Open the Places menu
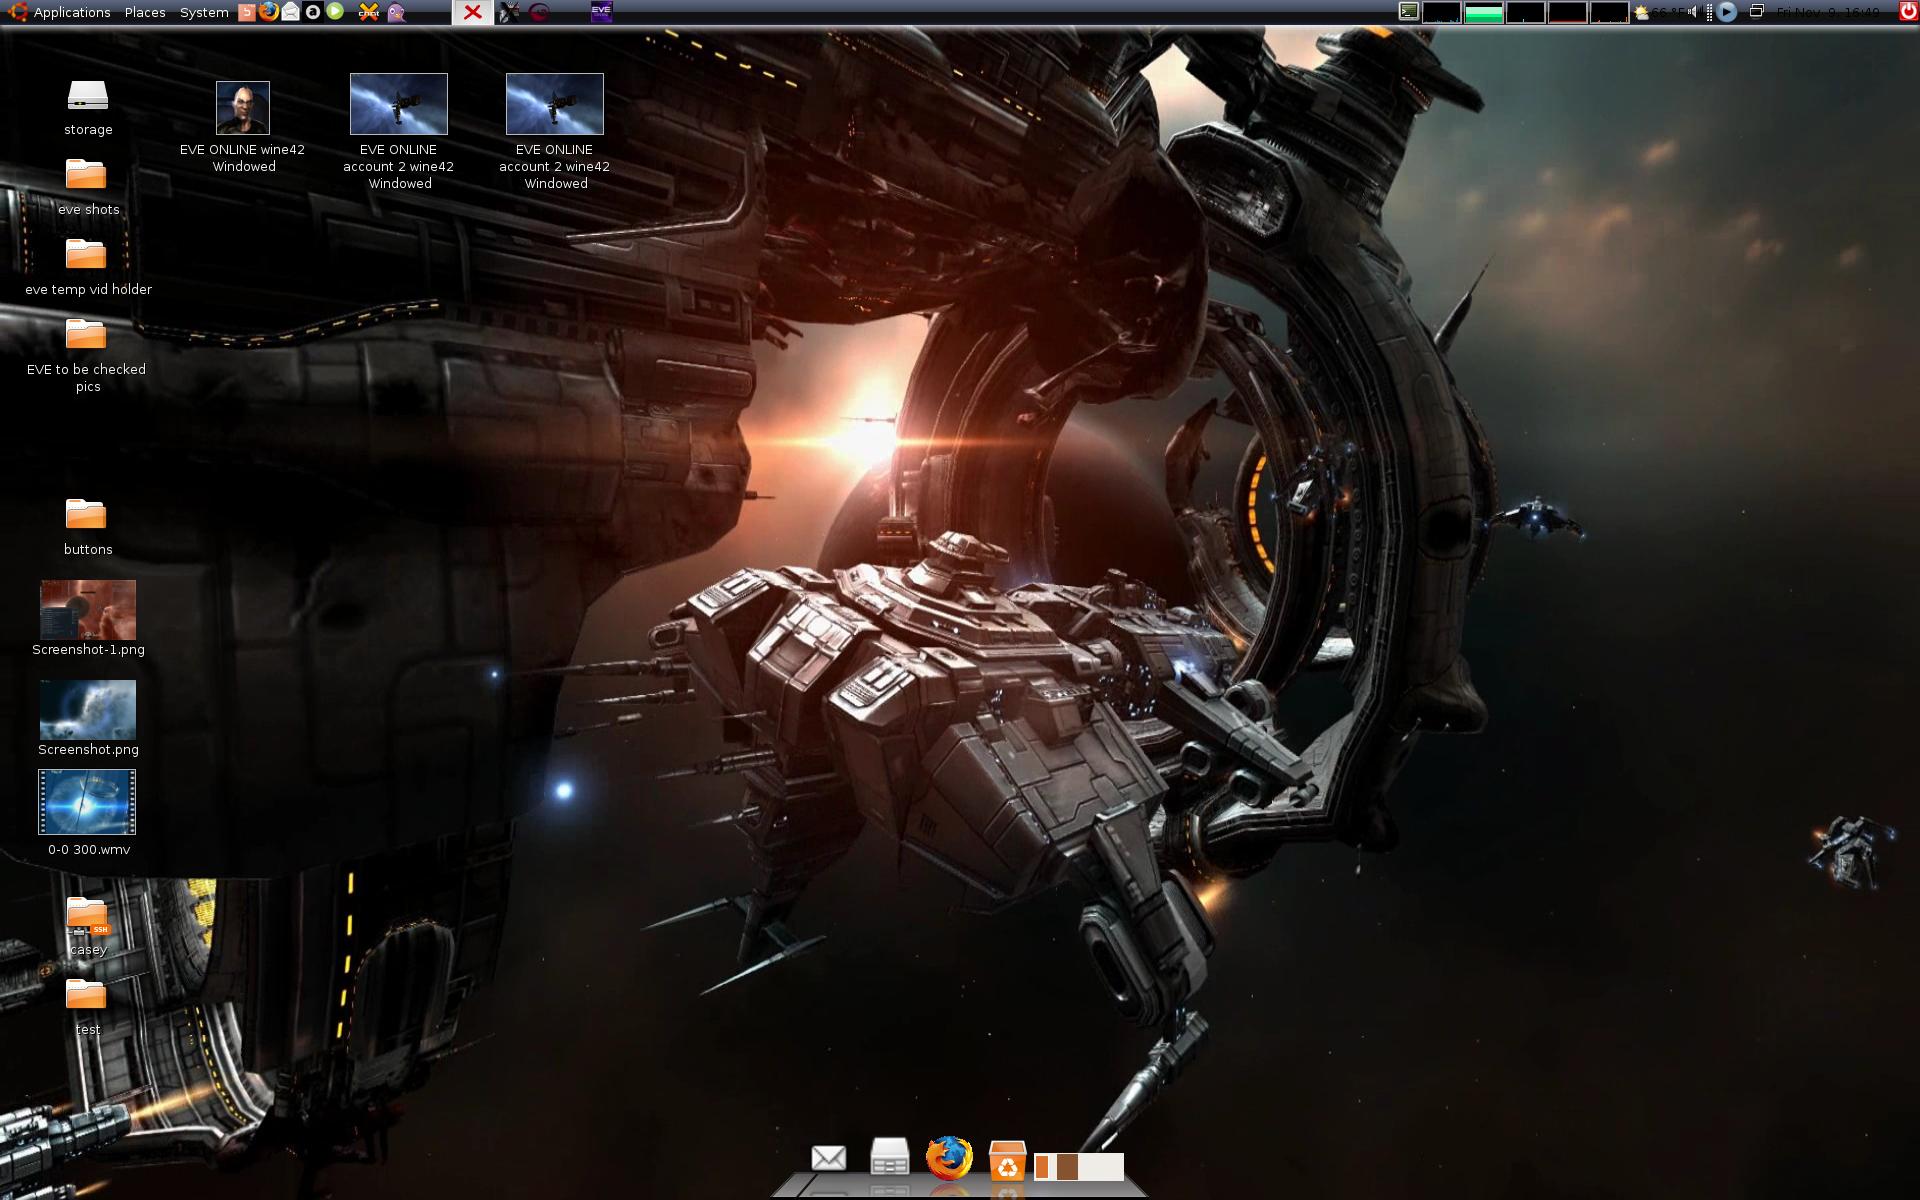This screenshot has height=1200, width=1920. point(145,12)
